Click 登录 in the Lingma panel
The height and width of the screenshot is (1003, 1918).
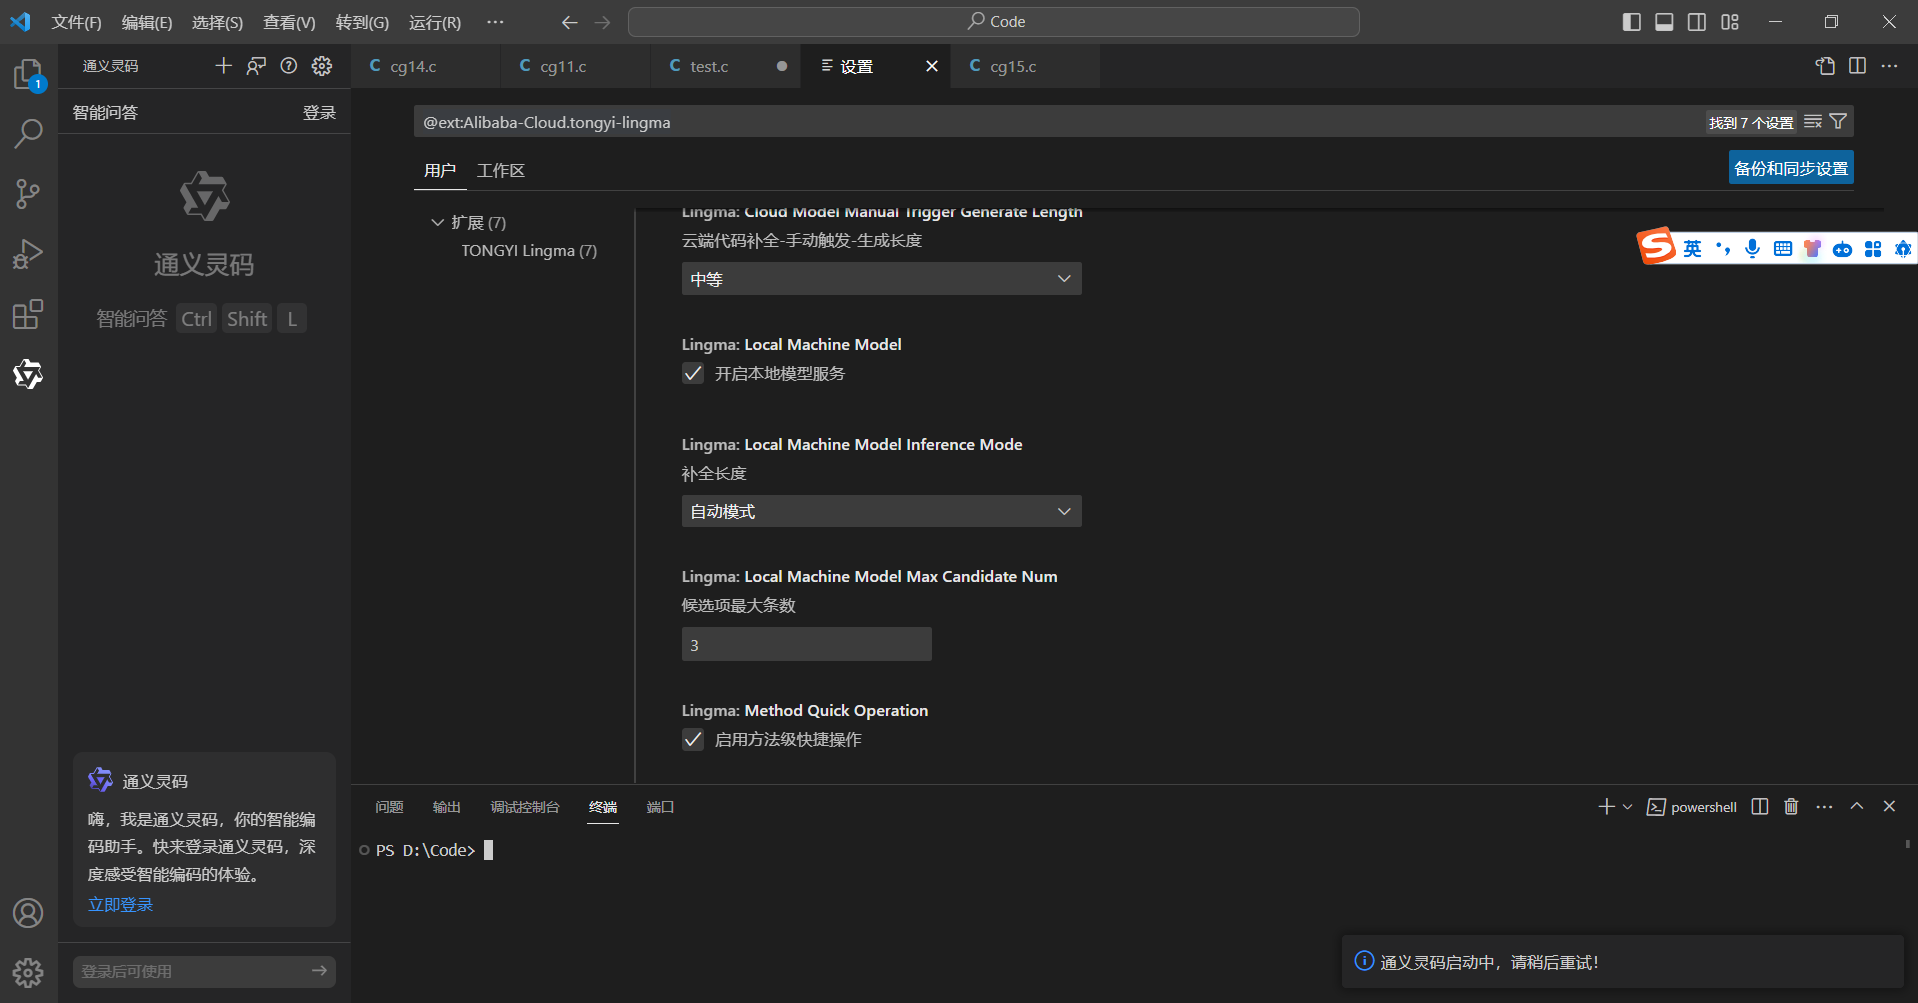[319, 113]
